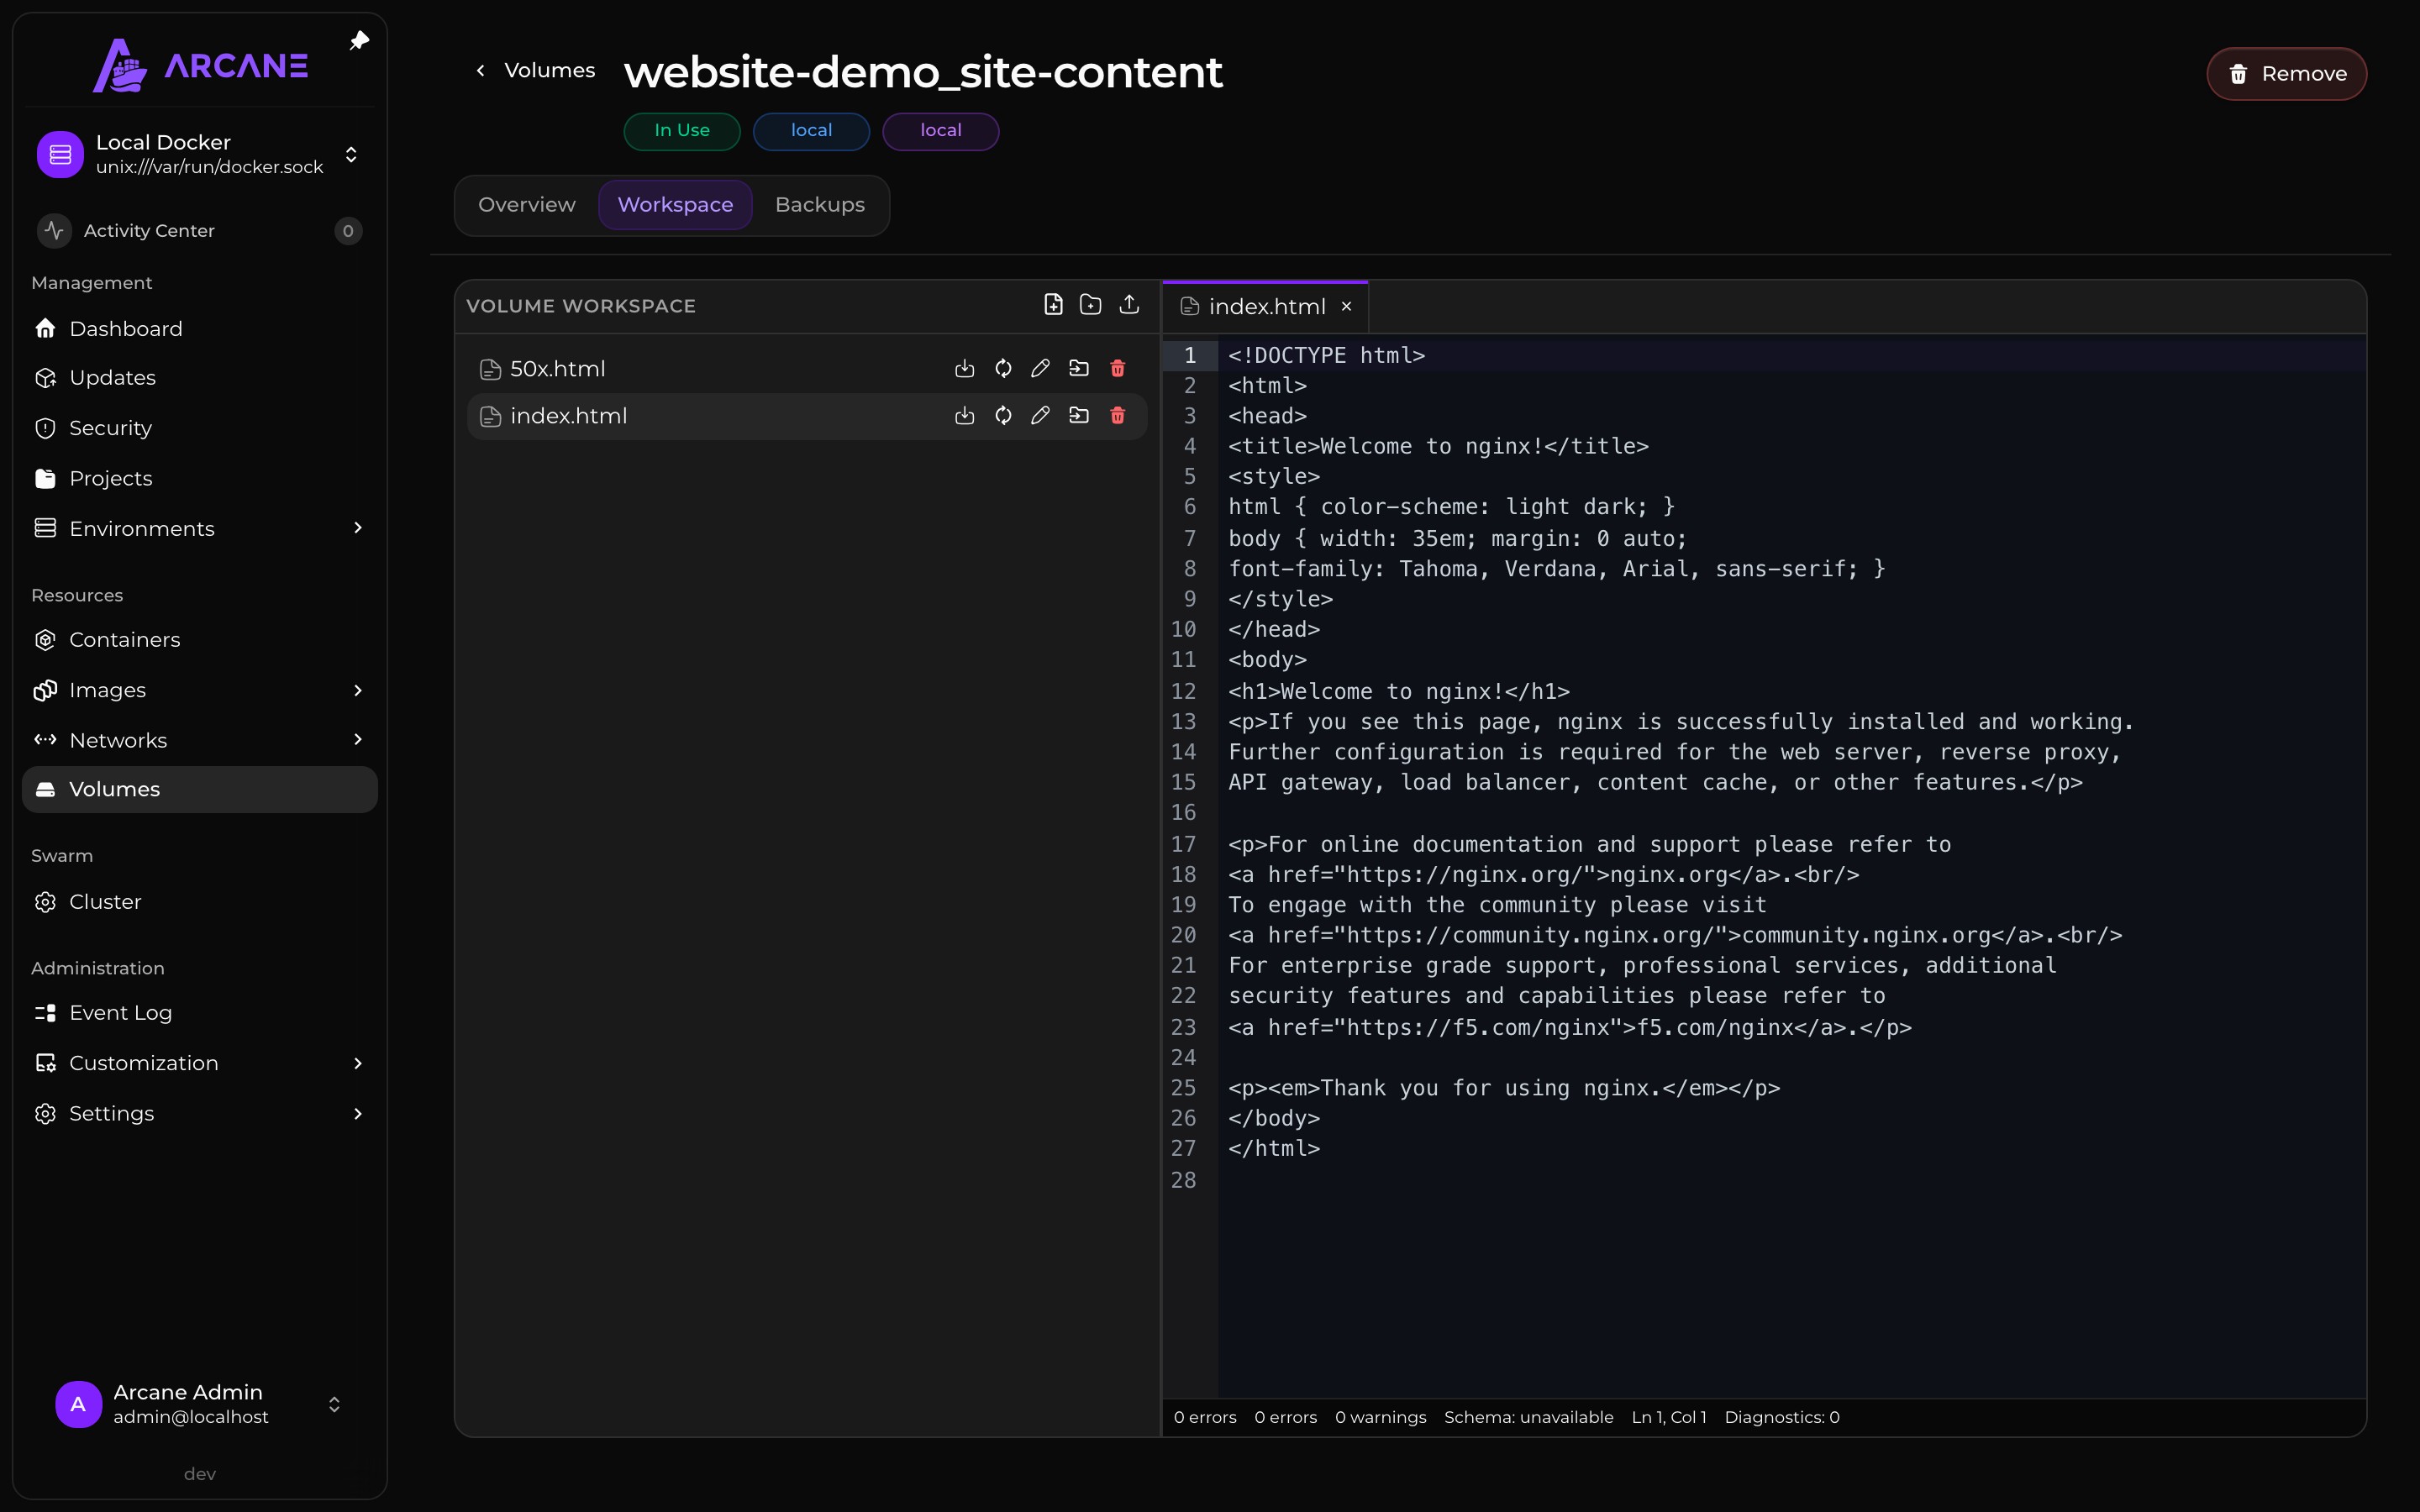The height and width of the screenshot is (1512, 2420).
Task: Click the Activity Center pulse icon
Action: [54, 231]
